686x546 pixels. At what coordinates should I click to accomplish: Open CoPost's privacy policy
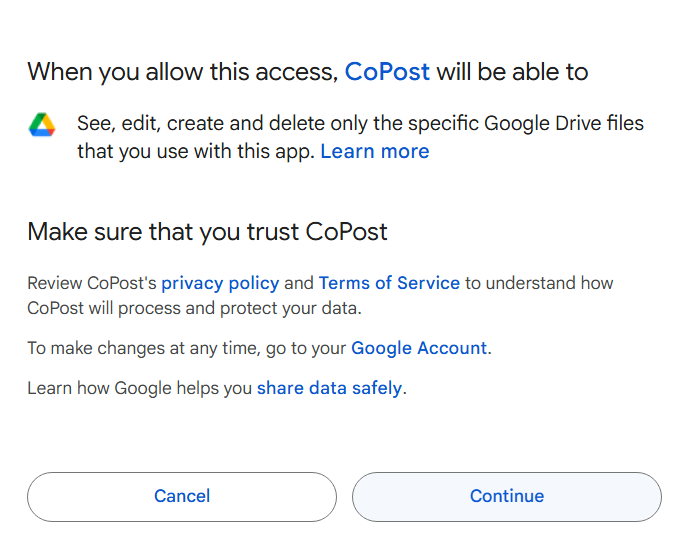(x=220, y=283)
